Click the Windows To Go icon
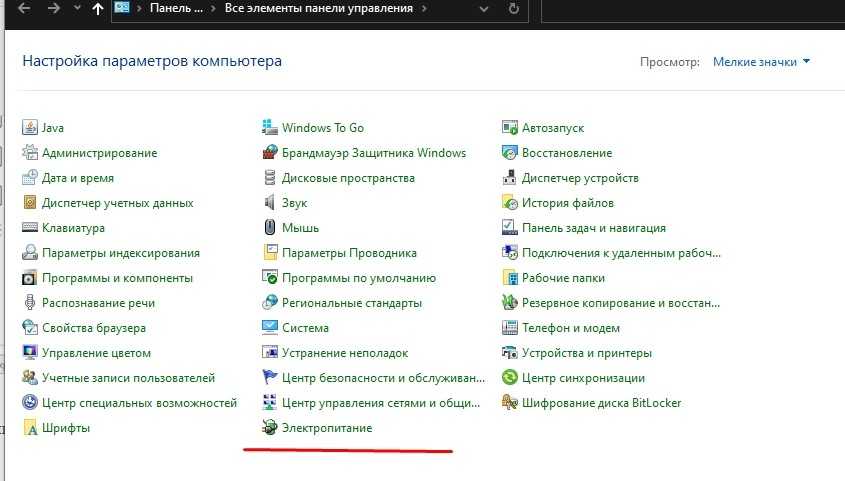 [269, 128]
